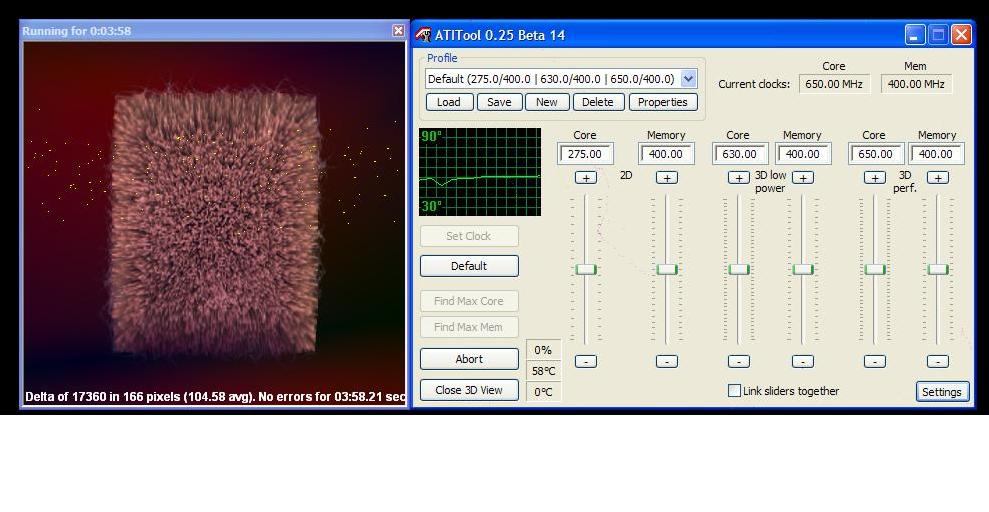Click the fuzzy cube 3D render
This screenshot has height=512, width=989.
(214, 222)
